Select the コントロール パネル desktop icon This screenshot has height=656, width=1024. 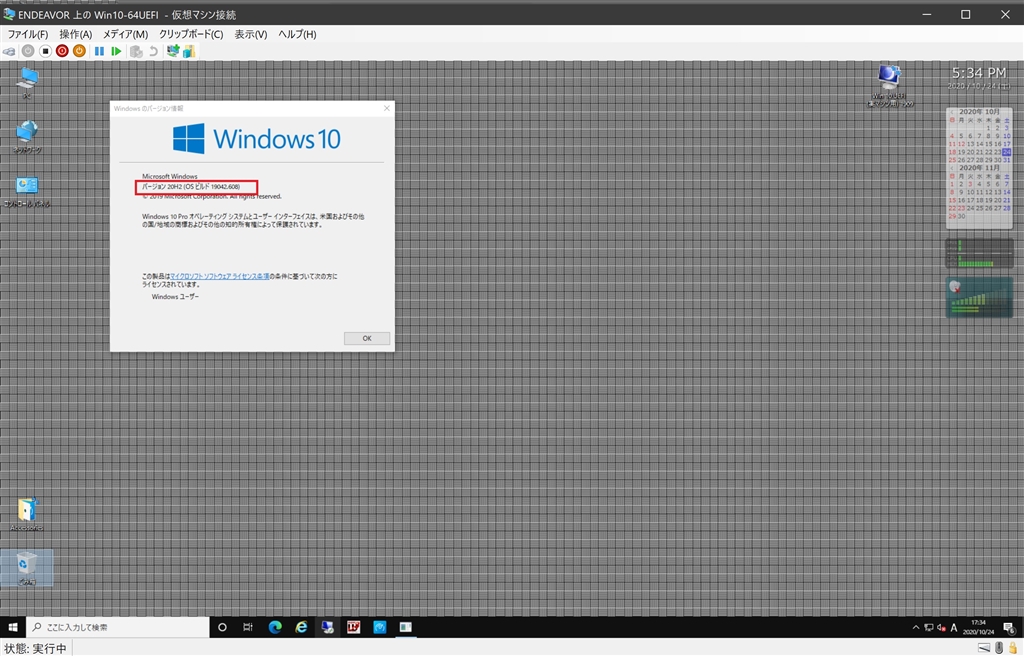(27, 191)
